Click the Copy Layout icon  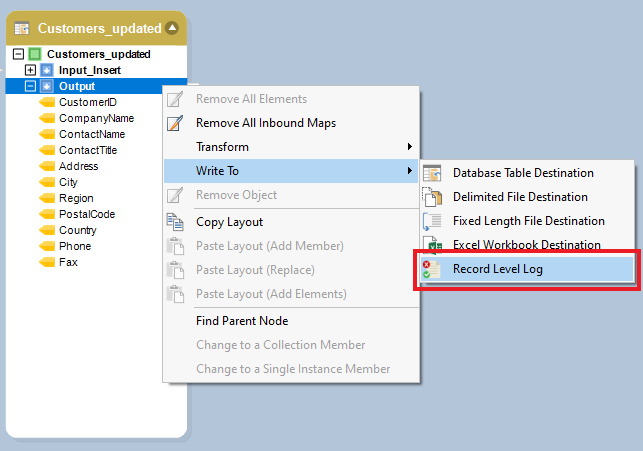(x=176, y=222)
